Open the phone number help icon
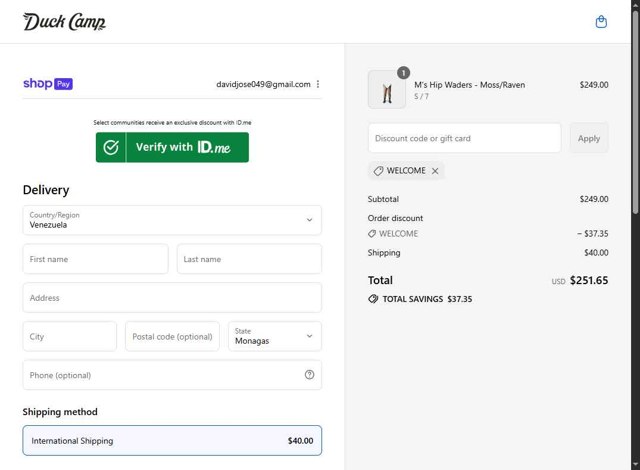This screenshot has height=470, width=640. [x=309, y=375]
